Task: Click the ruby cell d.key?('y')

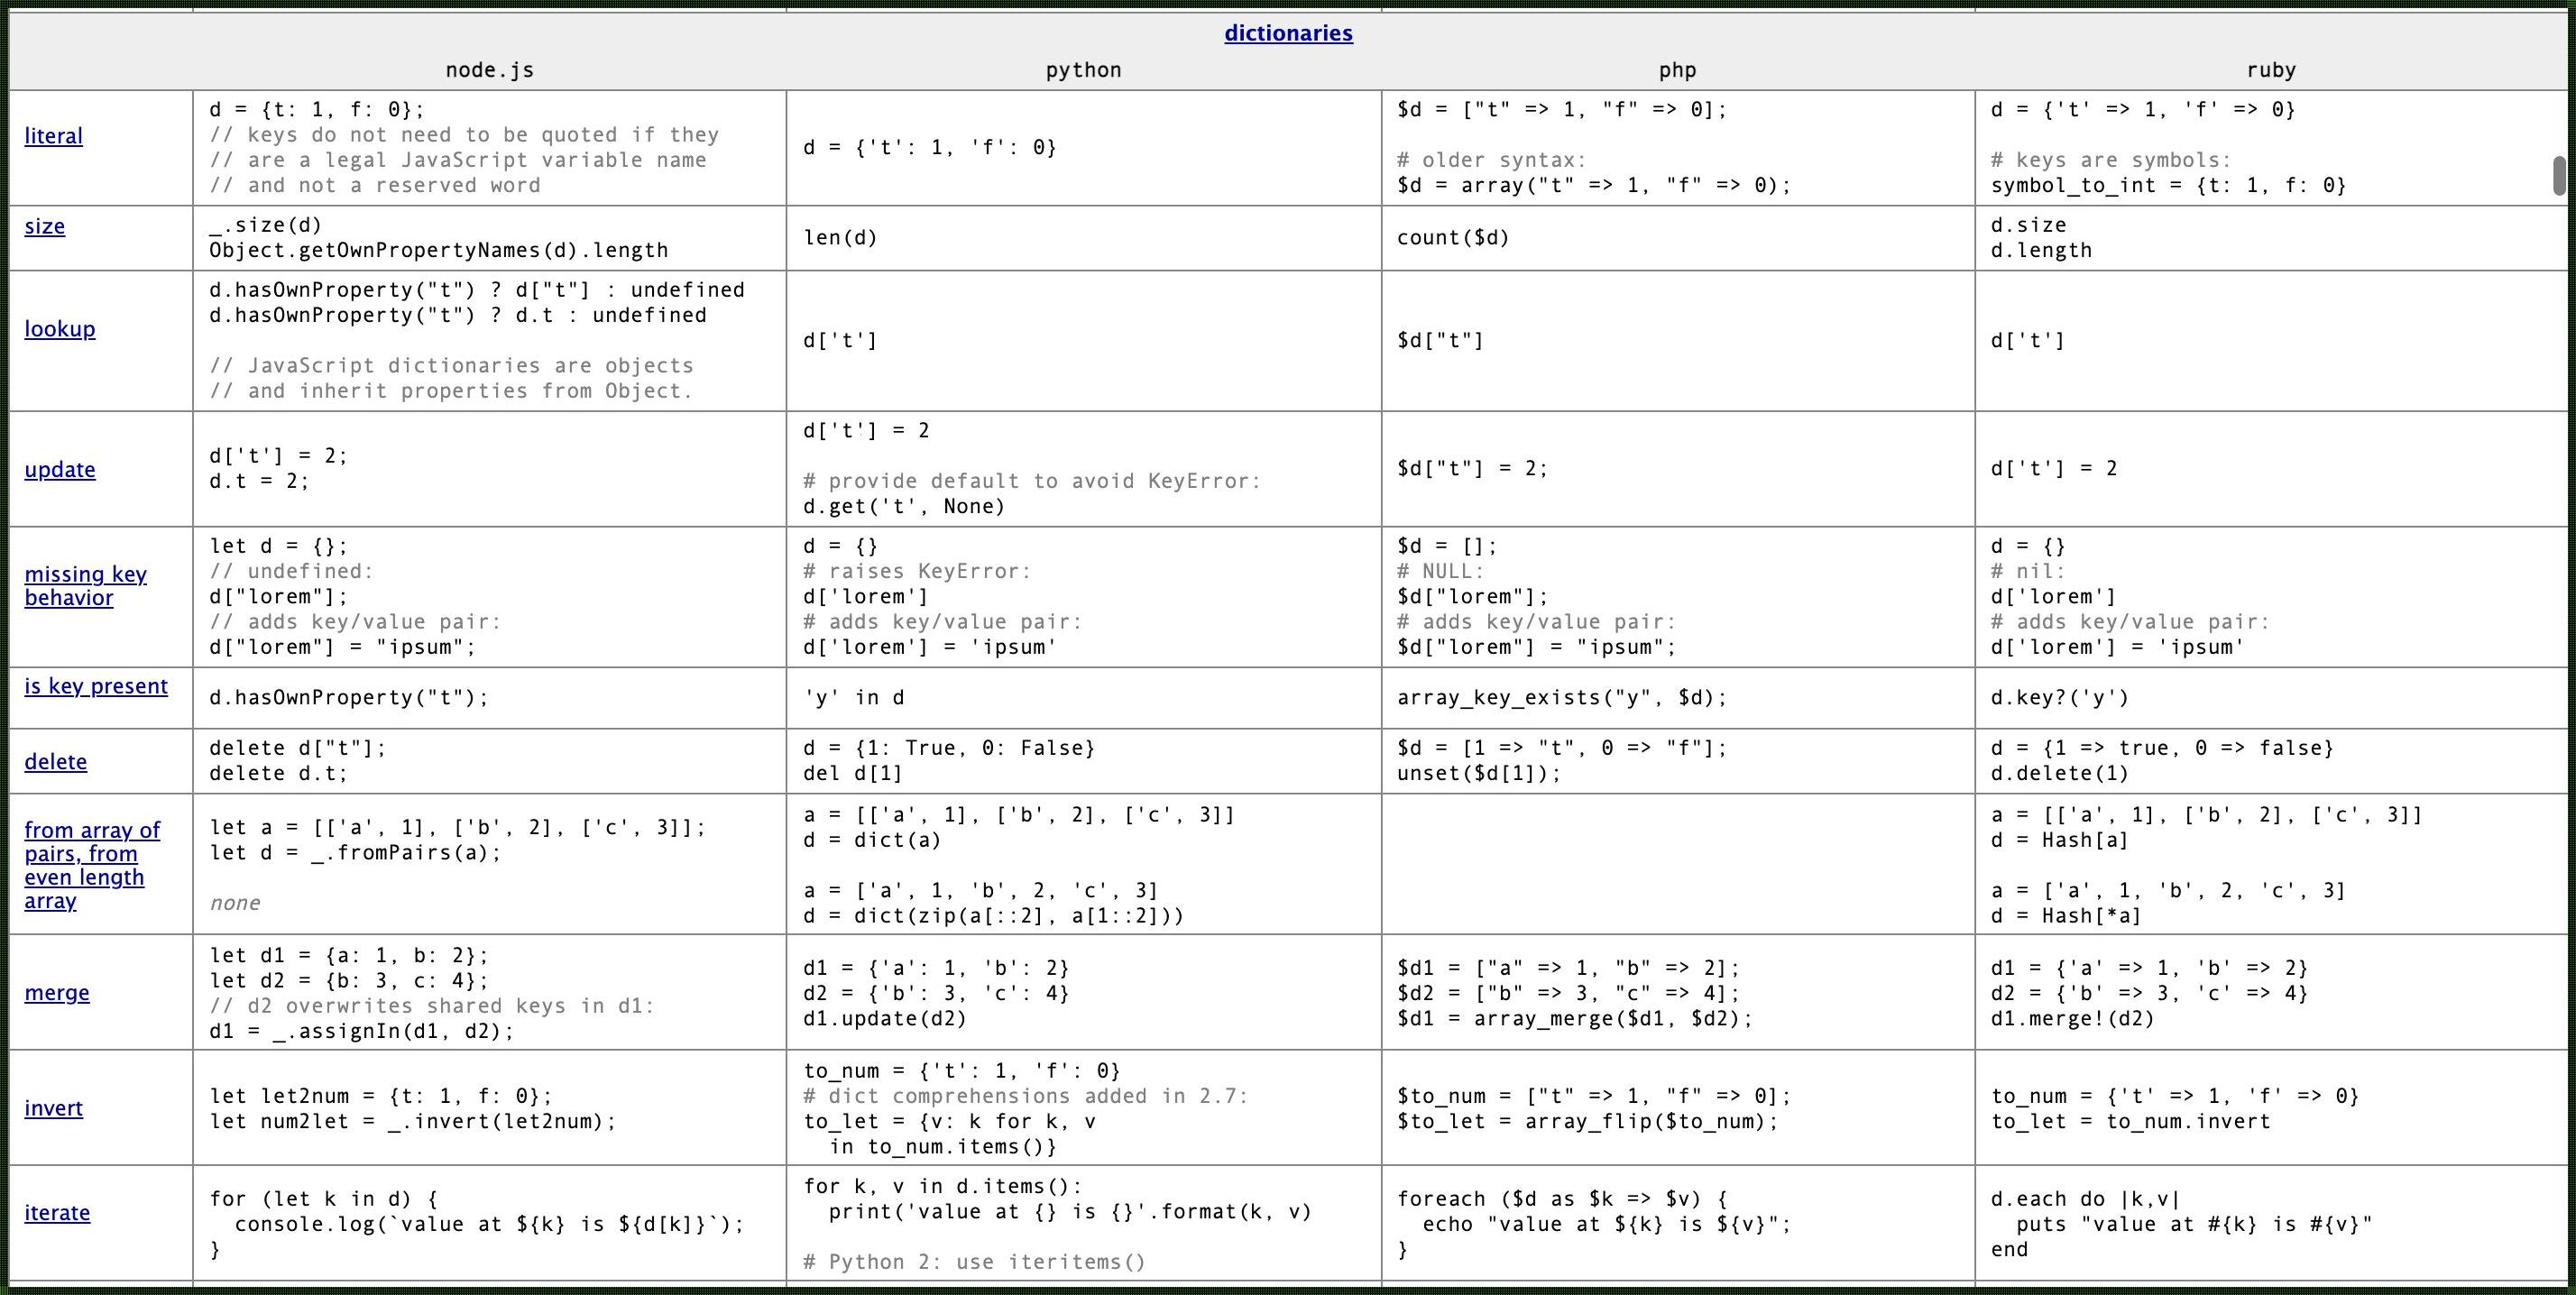Action: point(2060,698)
